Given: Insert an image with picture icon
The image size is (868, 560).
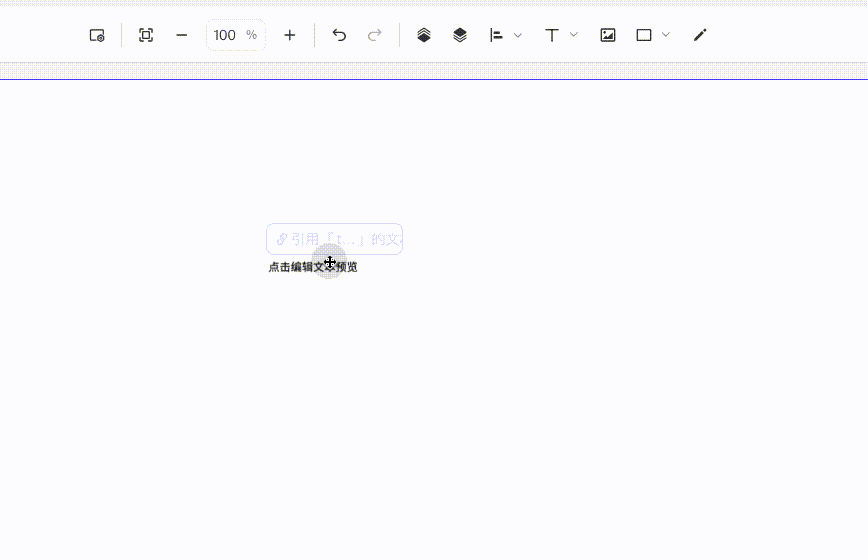Looking at the screenshot, I should [x=608, y=35].
